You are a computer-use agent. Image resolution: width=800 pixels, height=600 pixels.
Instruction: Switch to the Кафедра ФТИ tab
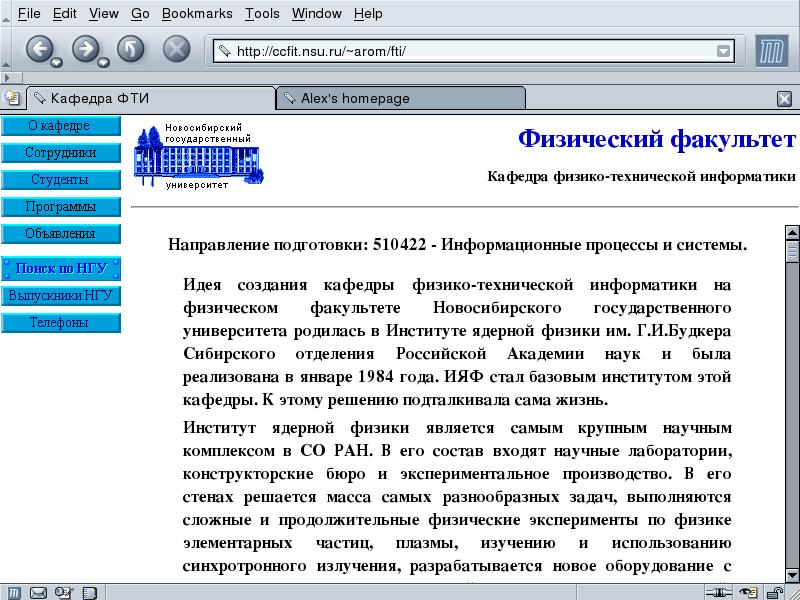click(151, 98)
